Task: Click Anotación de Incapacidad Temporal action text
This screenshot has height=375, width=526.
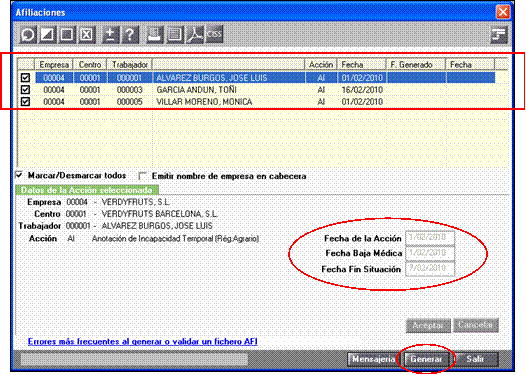Action: pos(175,238)
